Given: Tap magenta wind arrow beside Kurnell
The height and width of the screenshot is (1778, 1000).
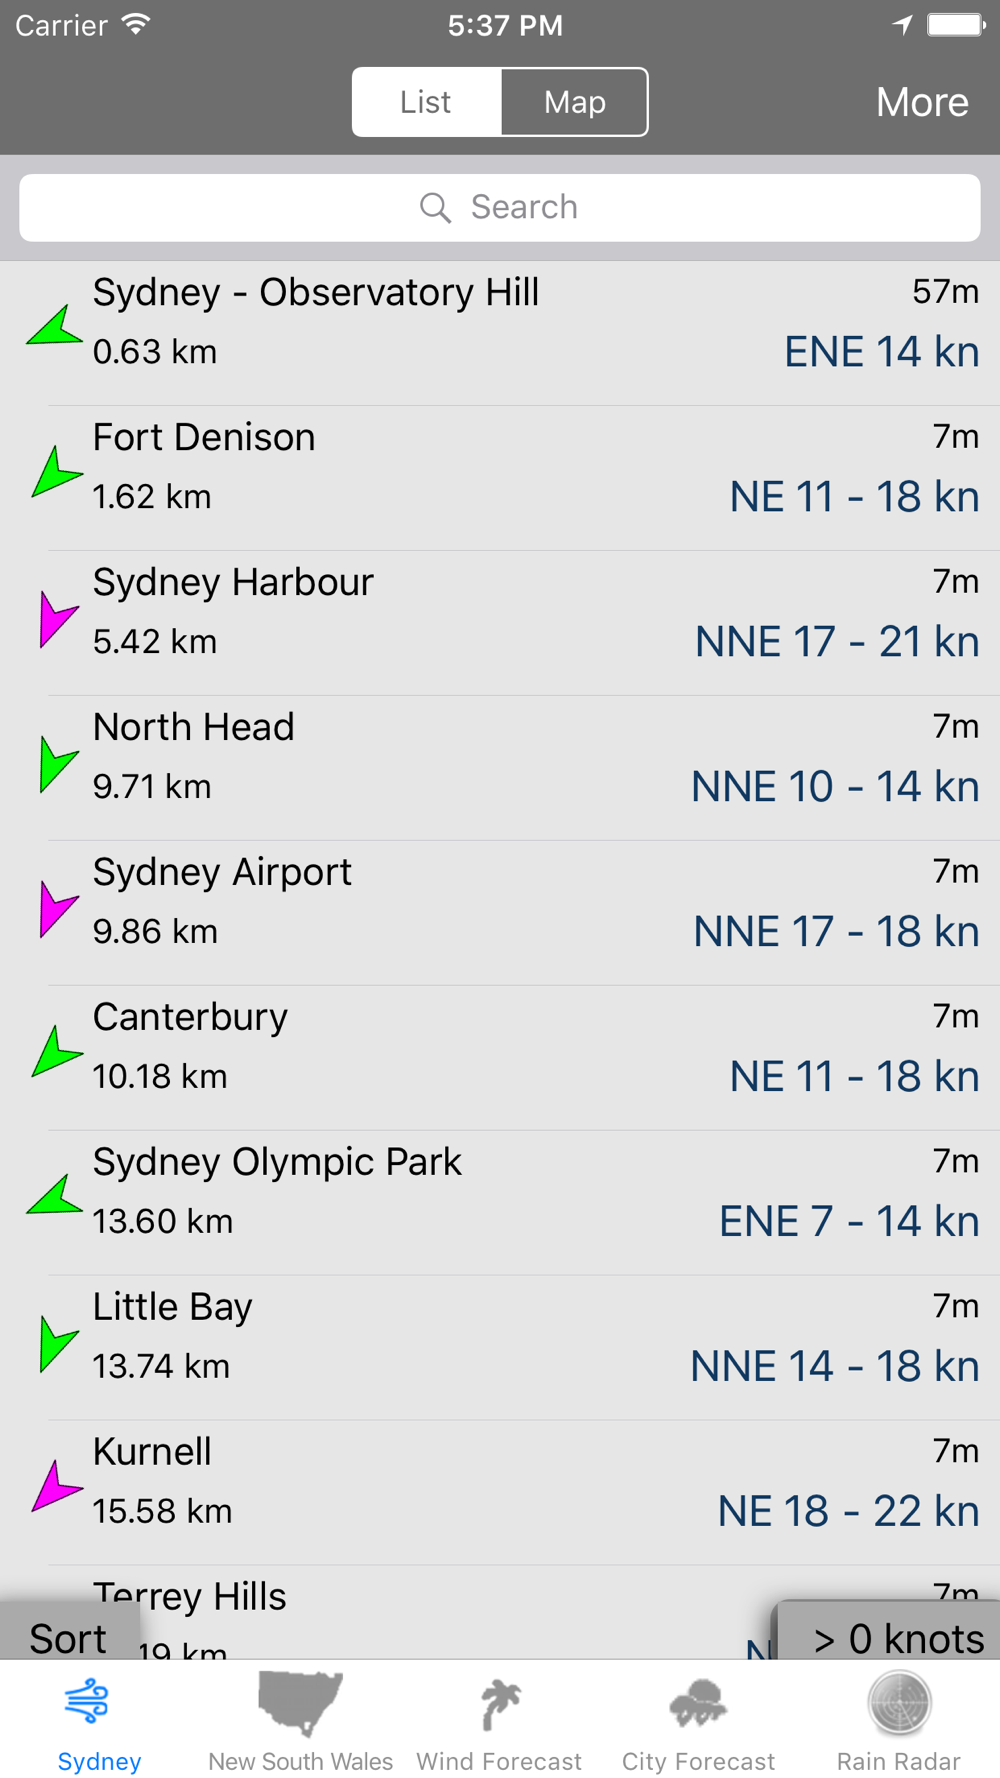Looking at the screenshot, I should click(56, 1486).
